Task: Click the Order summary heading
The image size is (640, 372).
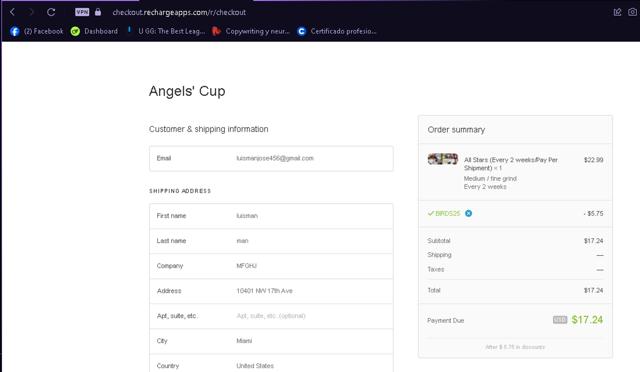Action: (456, 130)
